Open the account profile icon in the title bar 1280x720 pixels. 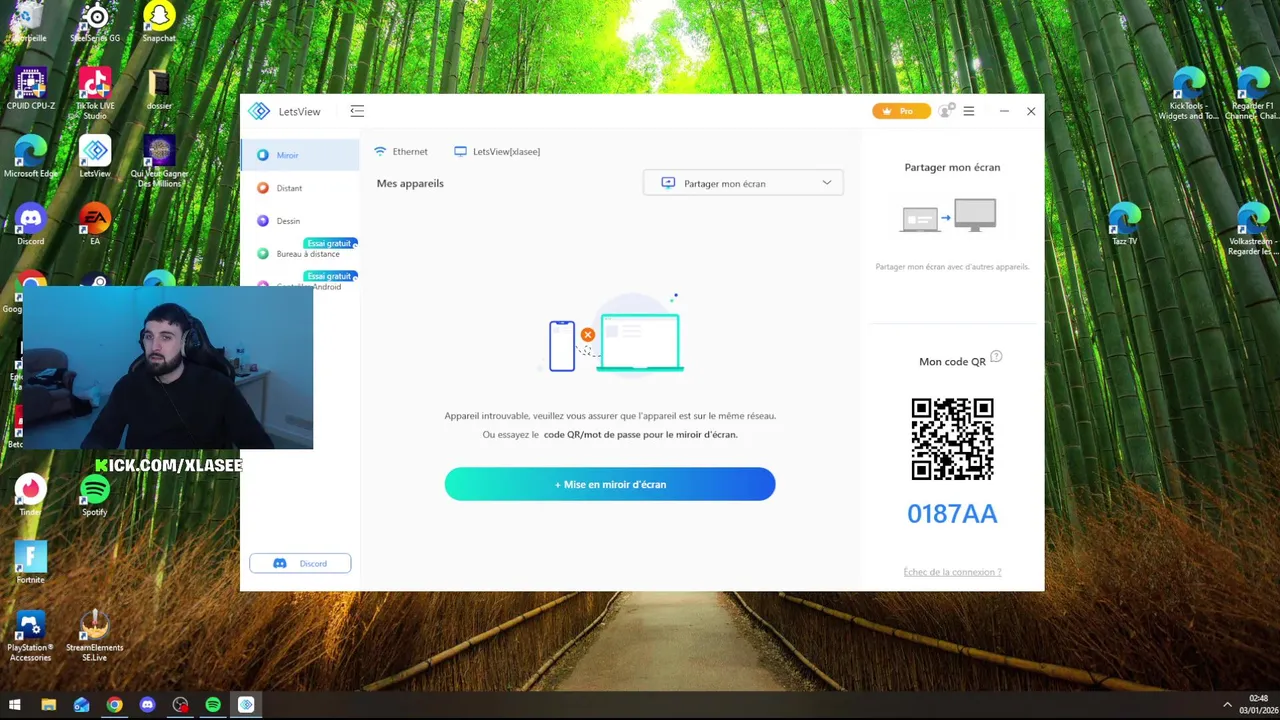(x=946, y=111)
